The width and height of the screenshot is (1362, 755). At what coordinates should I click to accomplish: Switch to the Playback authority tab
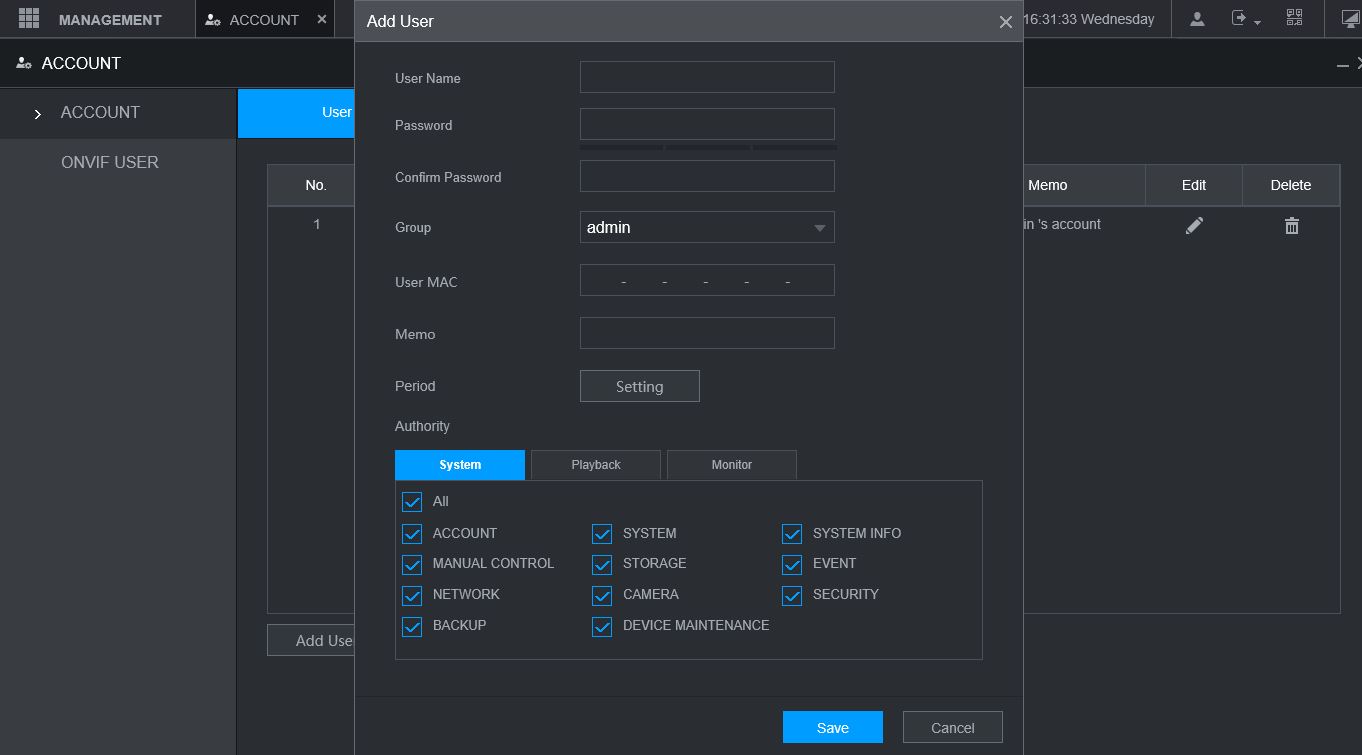pos(595,465)
